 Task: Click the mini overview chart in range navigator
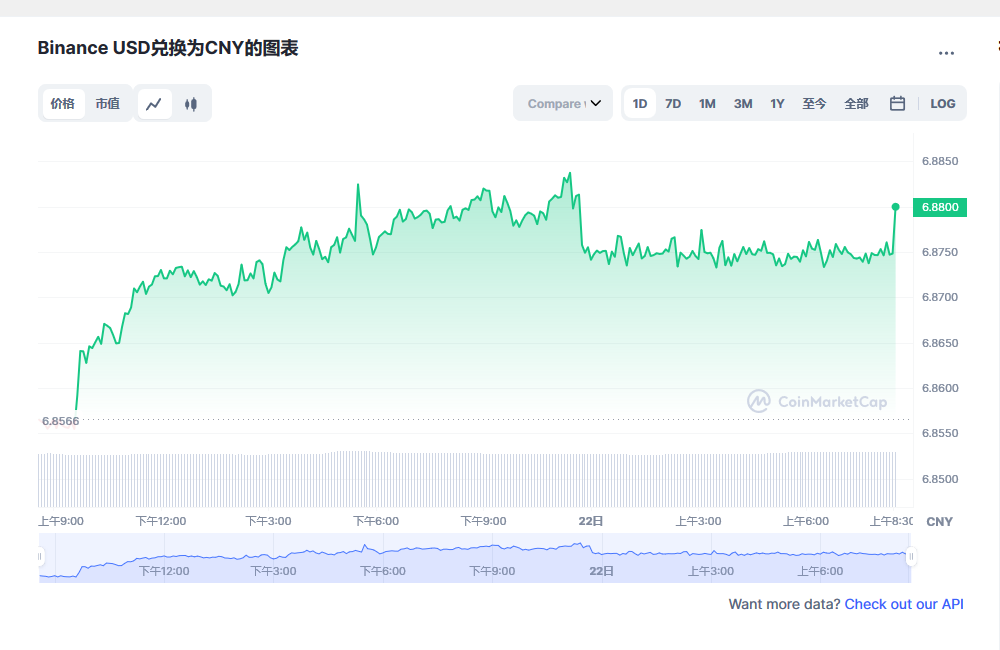point(475,558)
